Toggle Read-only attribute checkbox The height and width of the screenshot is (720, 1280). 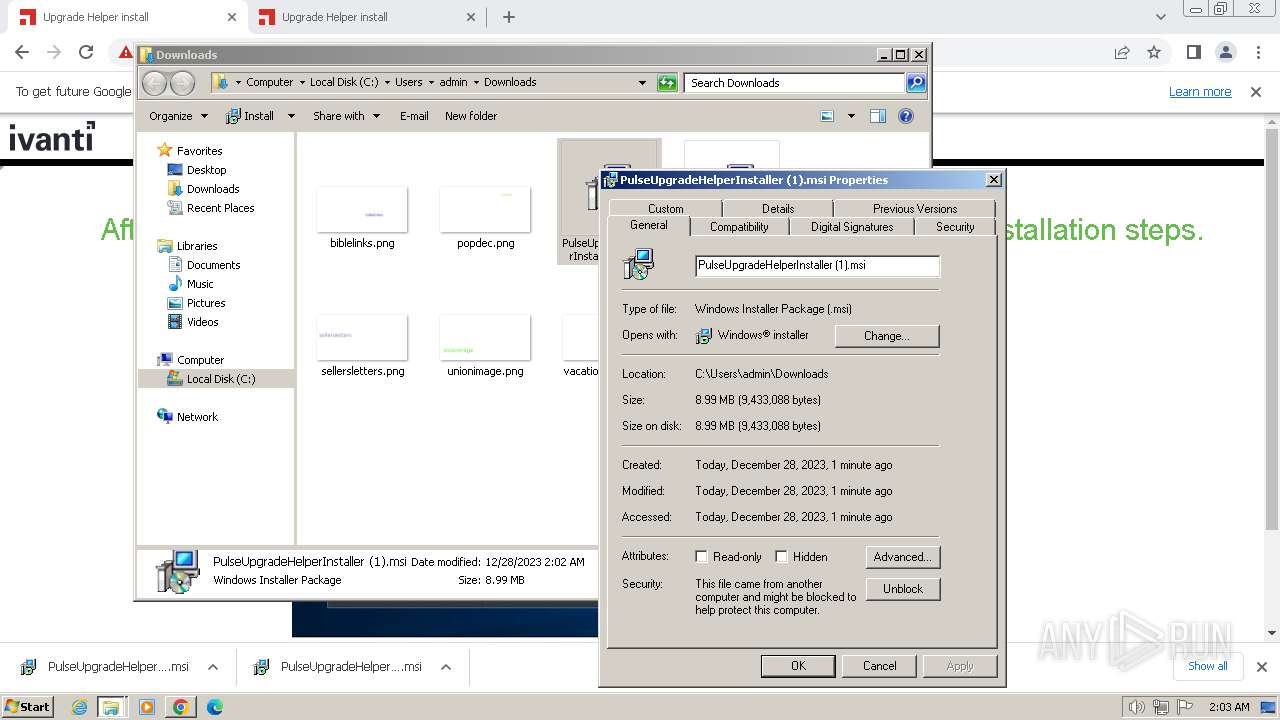702,557
